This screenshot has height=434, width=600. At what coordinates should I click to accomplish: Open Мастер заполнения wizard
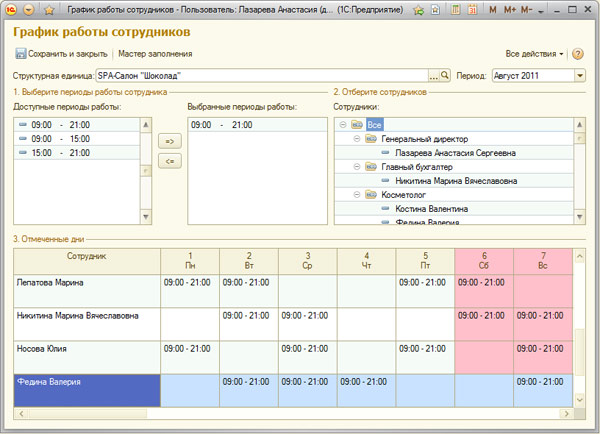155,54
